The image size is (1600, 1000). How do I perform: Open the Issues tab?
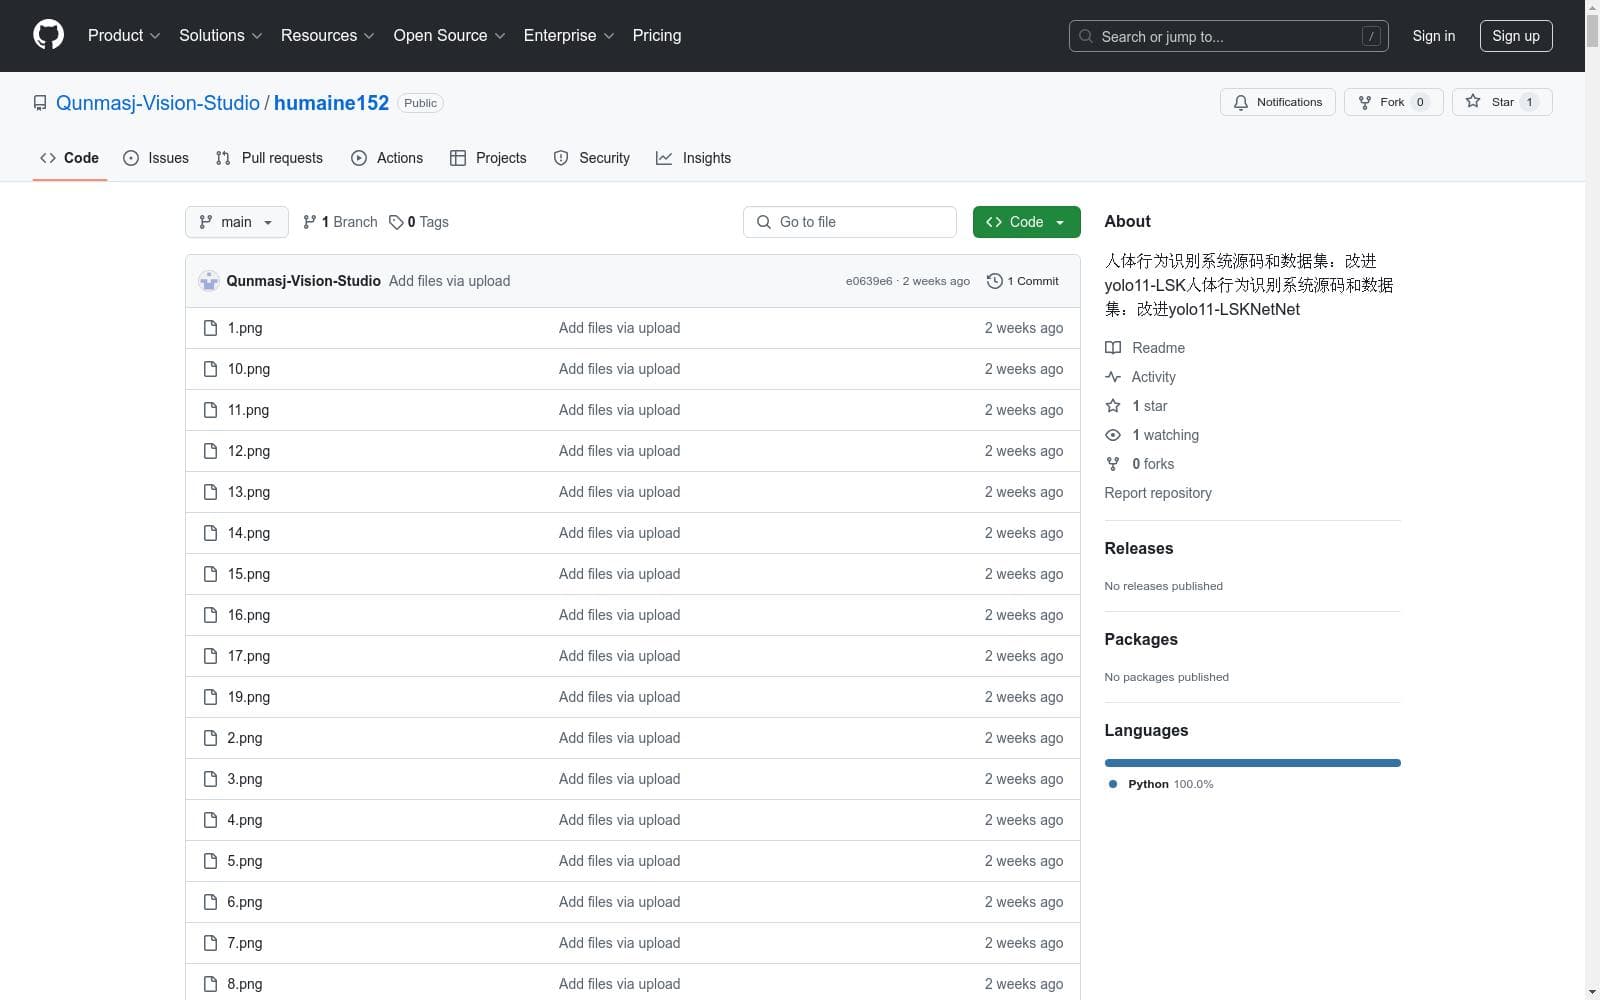pyautogui.click(x=156, y=158)
